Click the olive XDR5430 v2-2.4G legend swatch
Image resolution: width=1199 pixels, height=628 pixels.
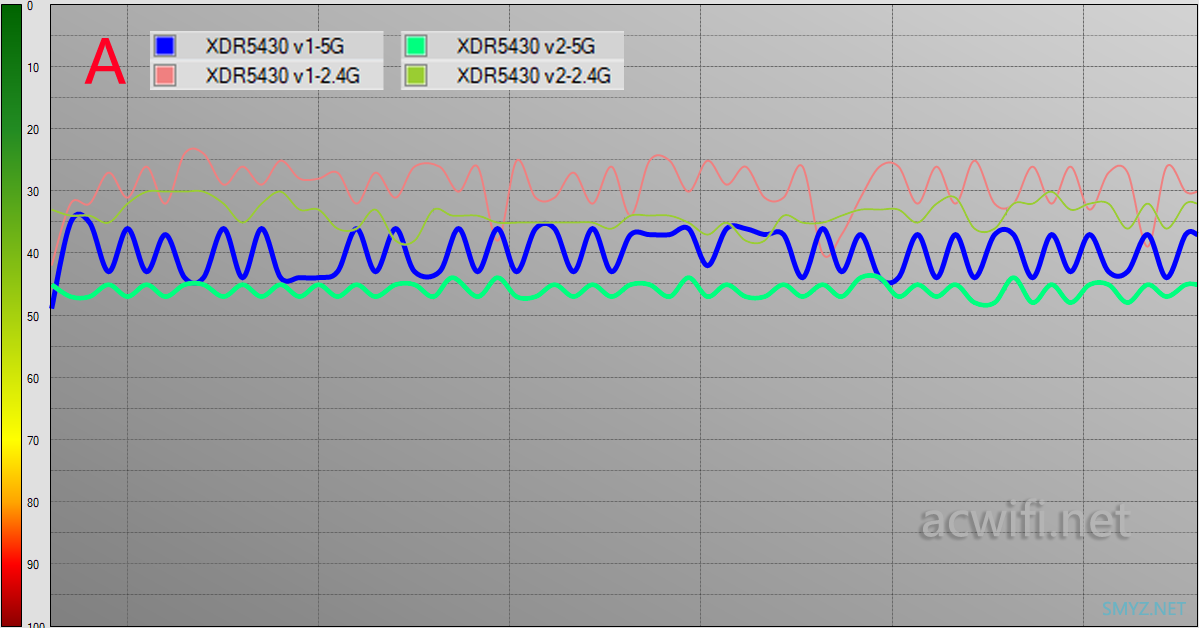point(415,75)
